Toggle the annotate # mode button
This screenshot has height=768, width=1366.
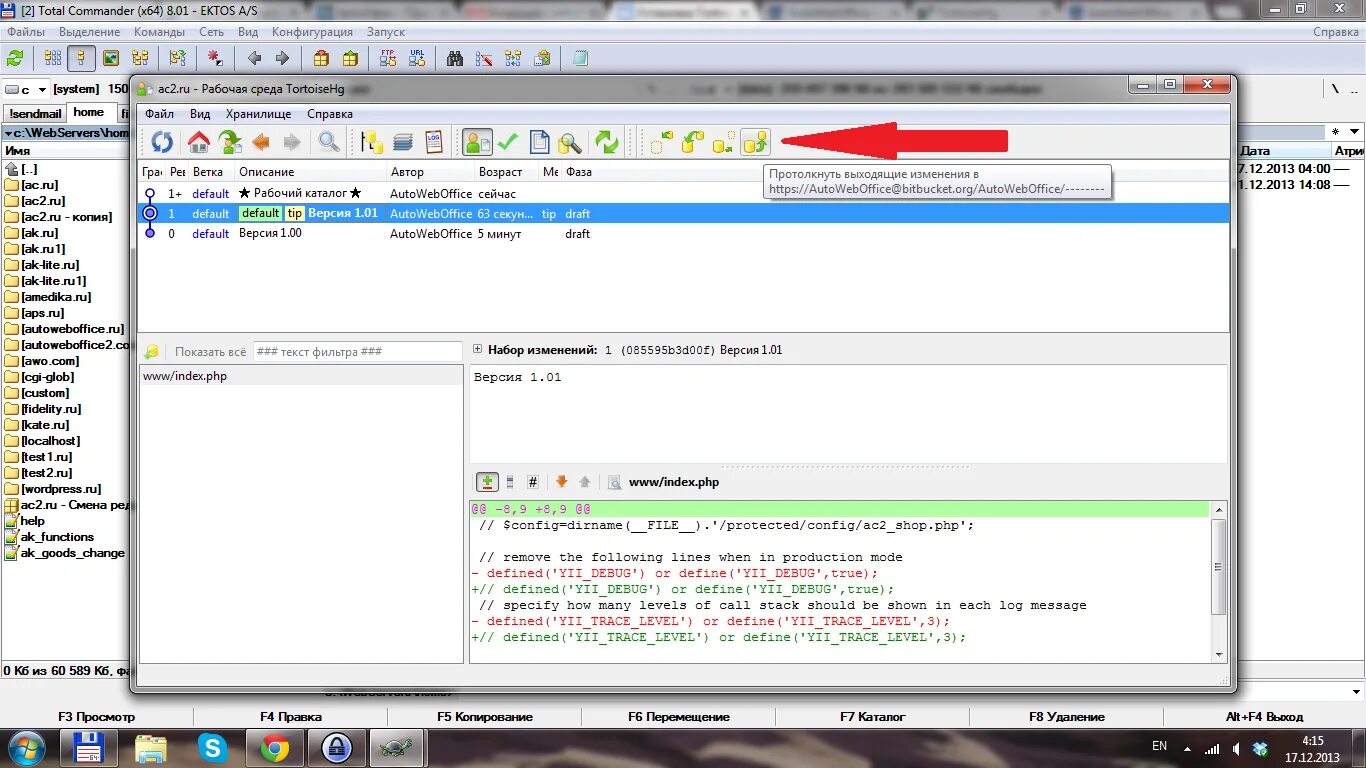coord(533,482)
